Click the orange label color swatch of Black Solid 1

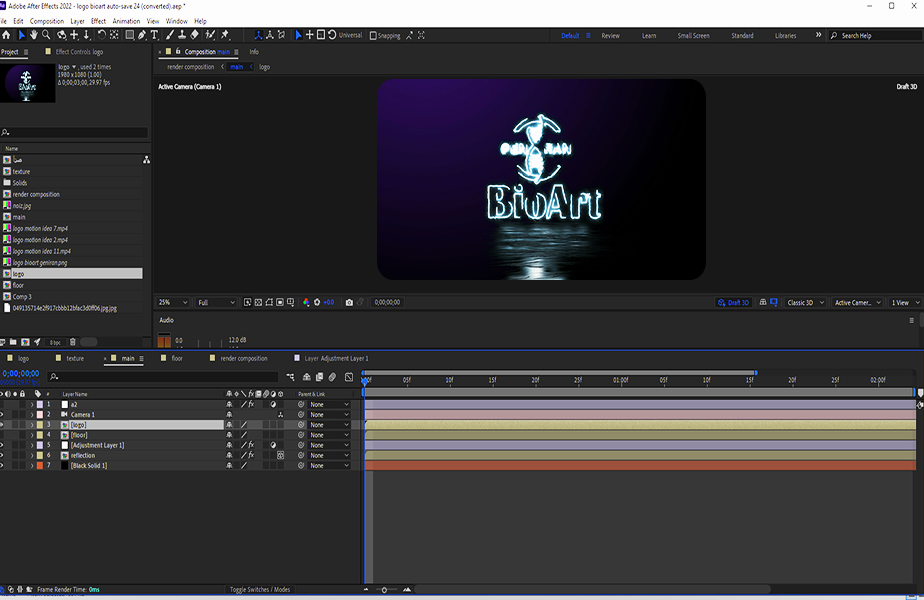pyautogui.click(x=40, y=466)
